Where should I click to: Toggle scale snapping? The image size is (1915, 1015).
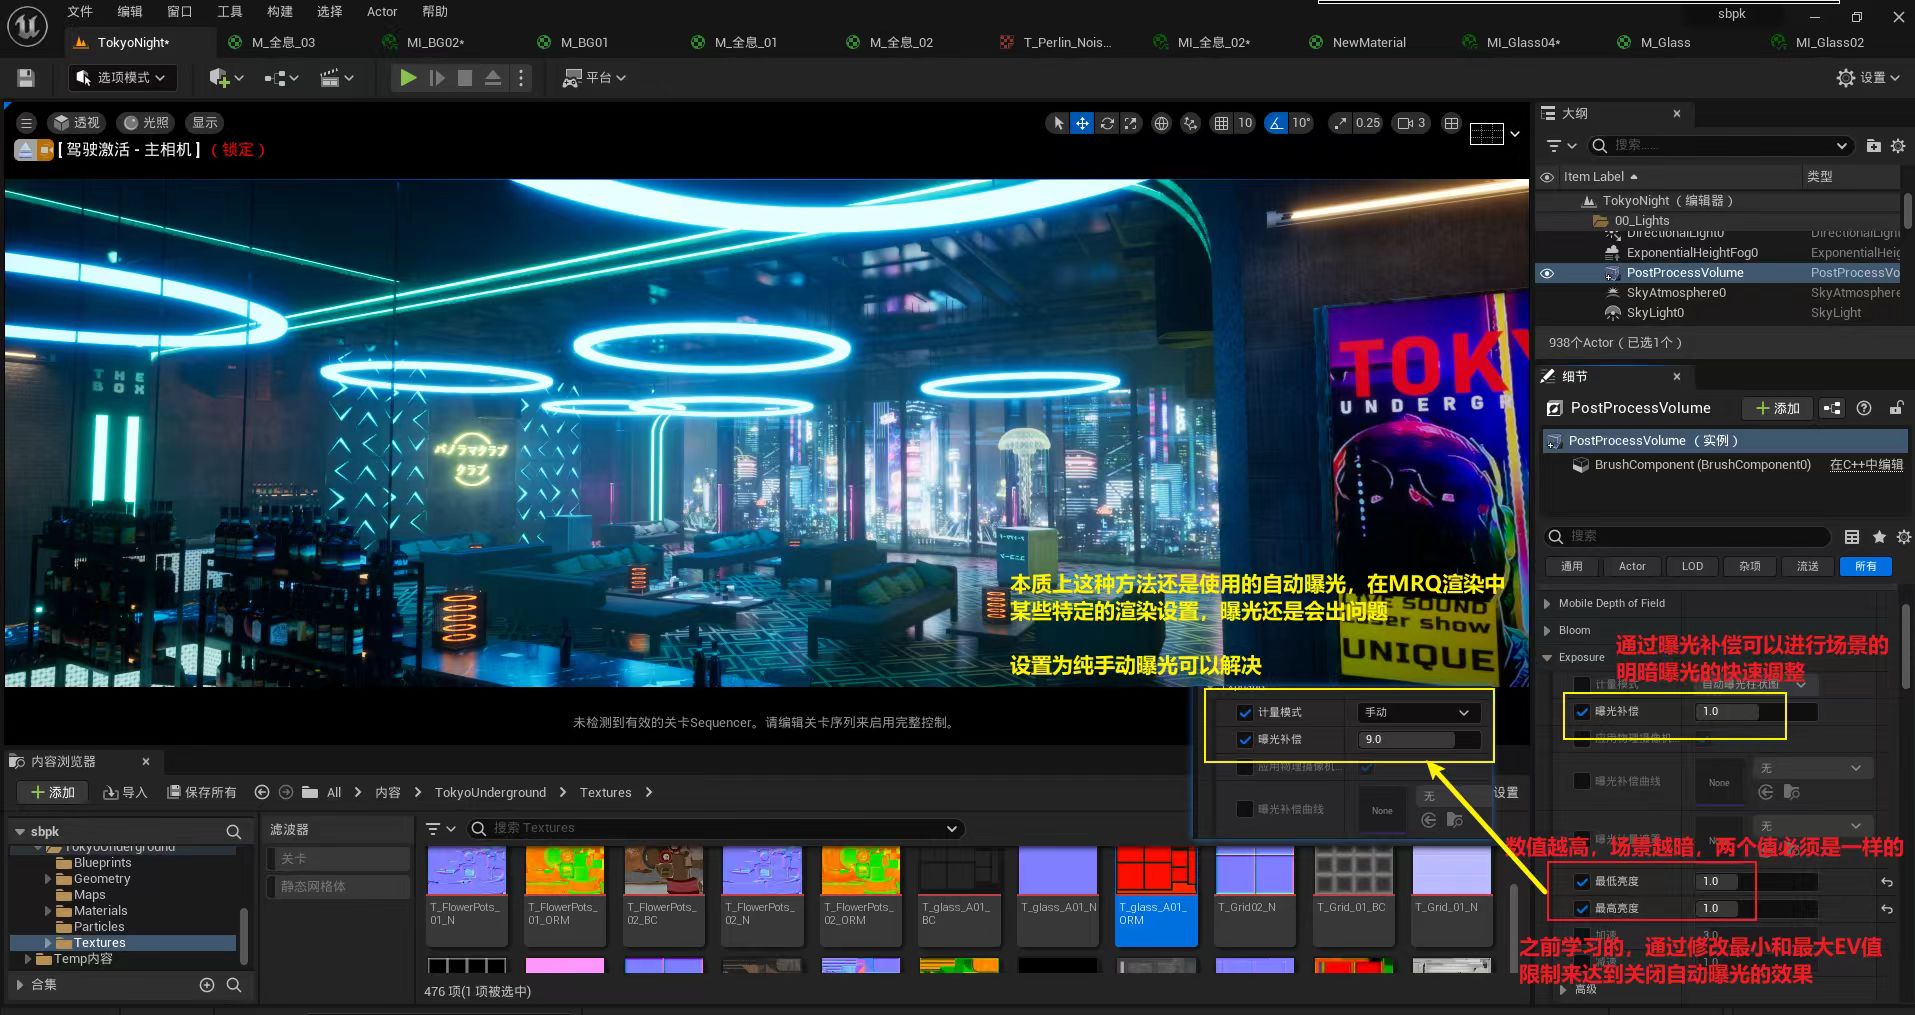1339,123
